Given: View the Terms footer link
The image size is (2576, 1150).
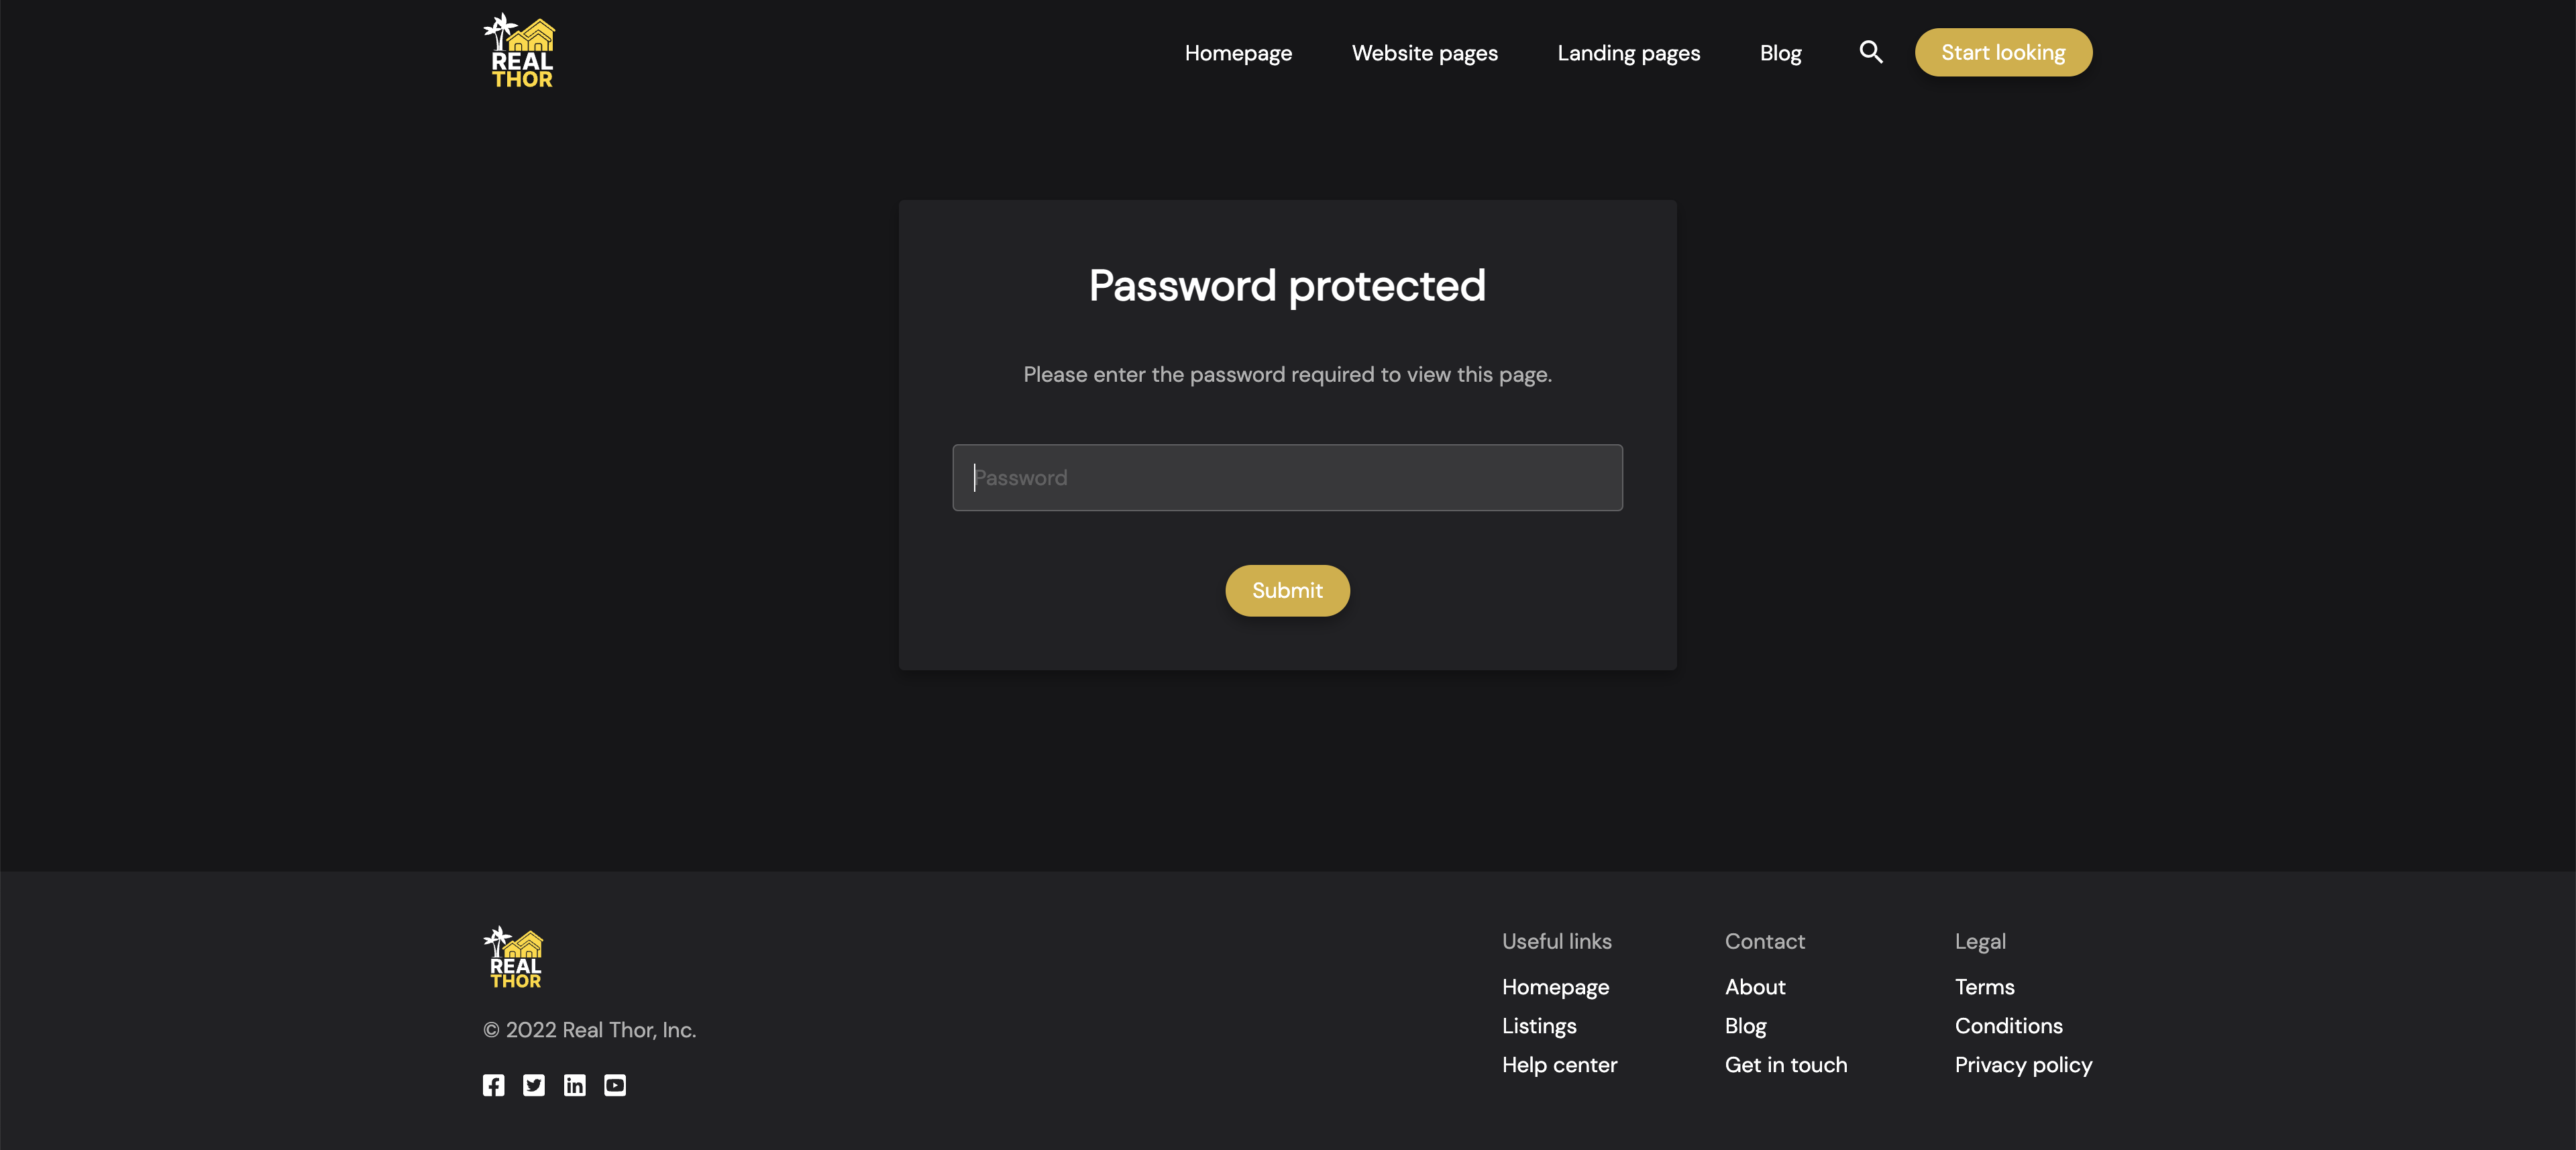Looking at the screenshot, I should (1984, 987).
